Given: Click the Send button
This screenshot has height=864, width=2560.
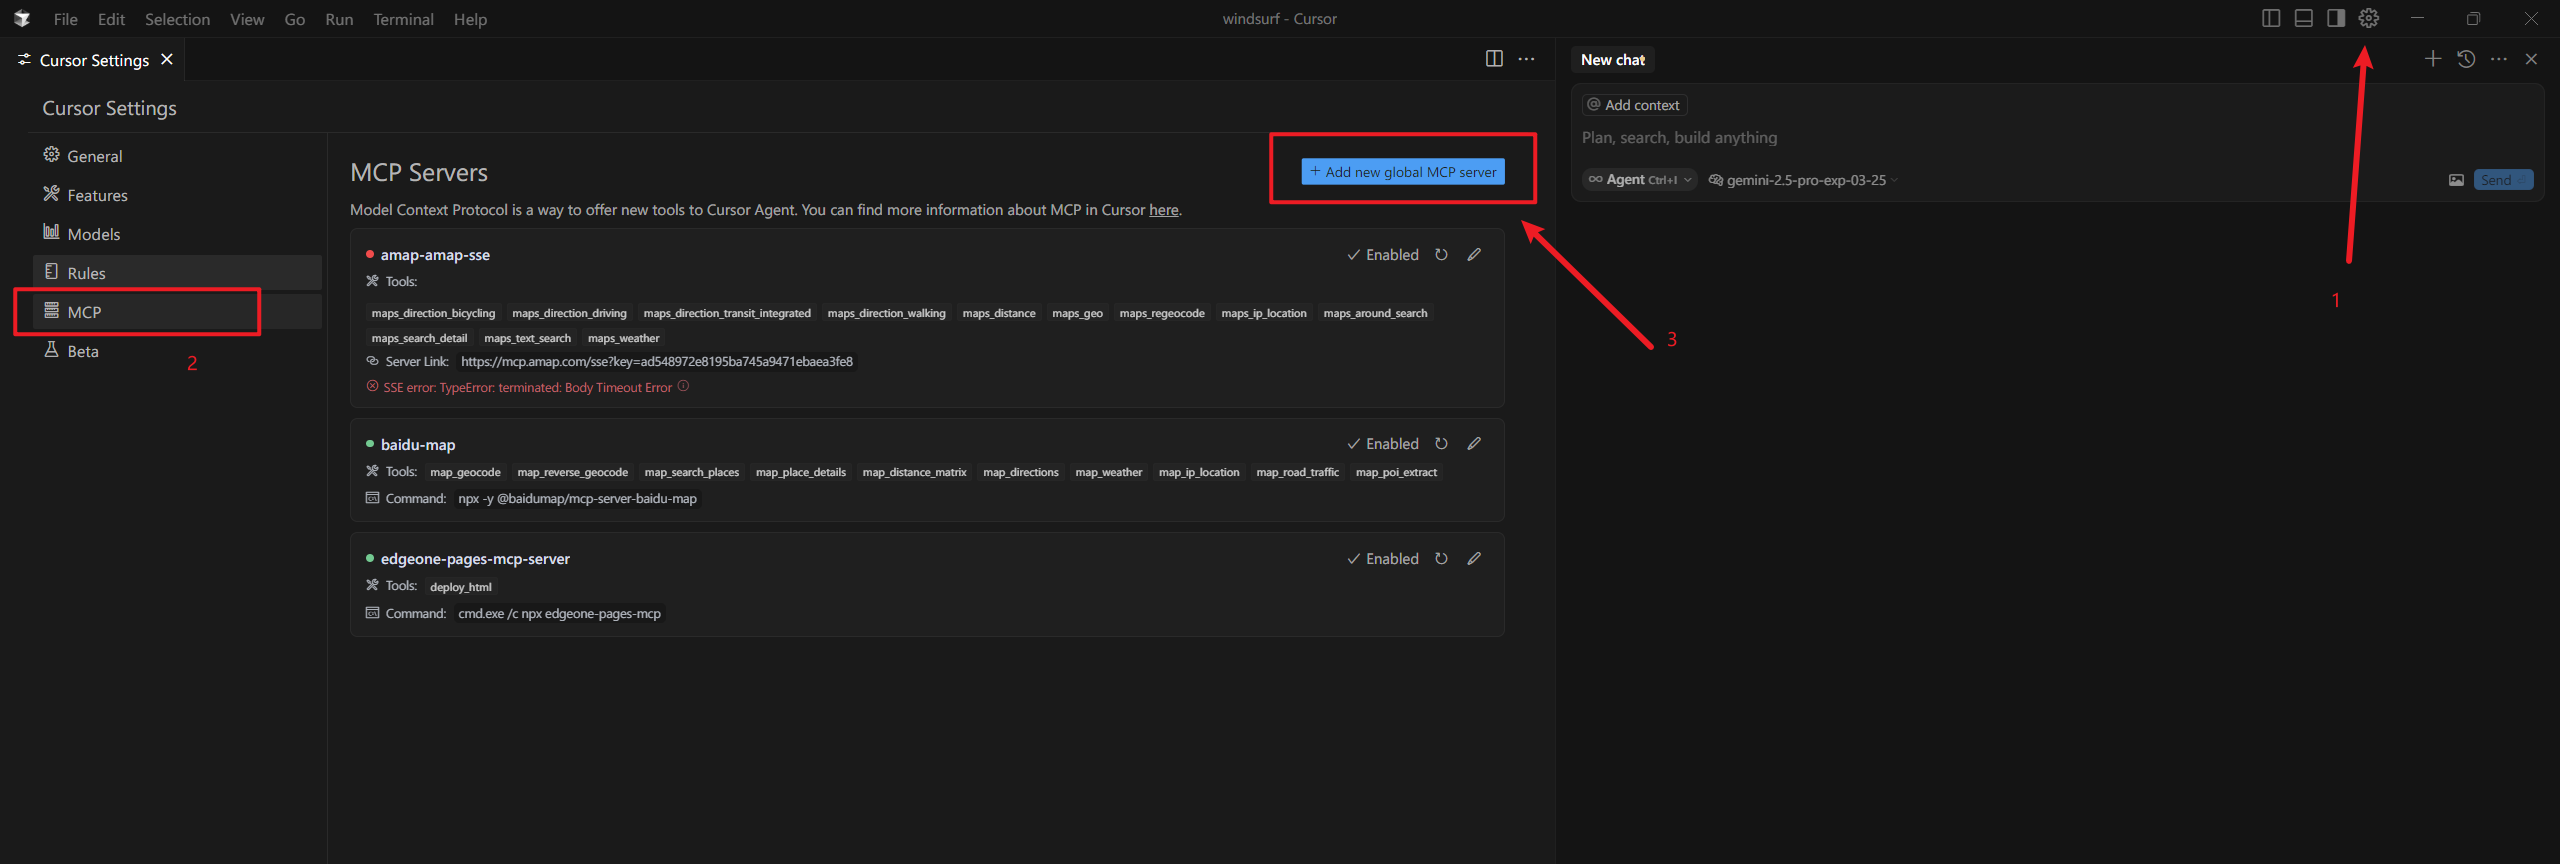Looking at the screenshot, I should tap(2503, 180).
